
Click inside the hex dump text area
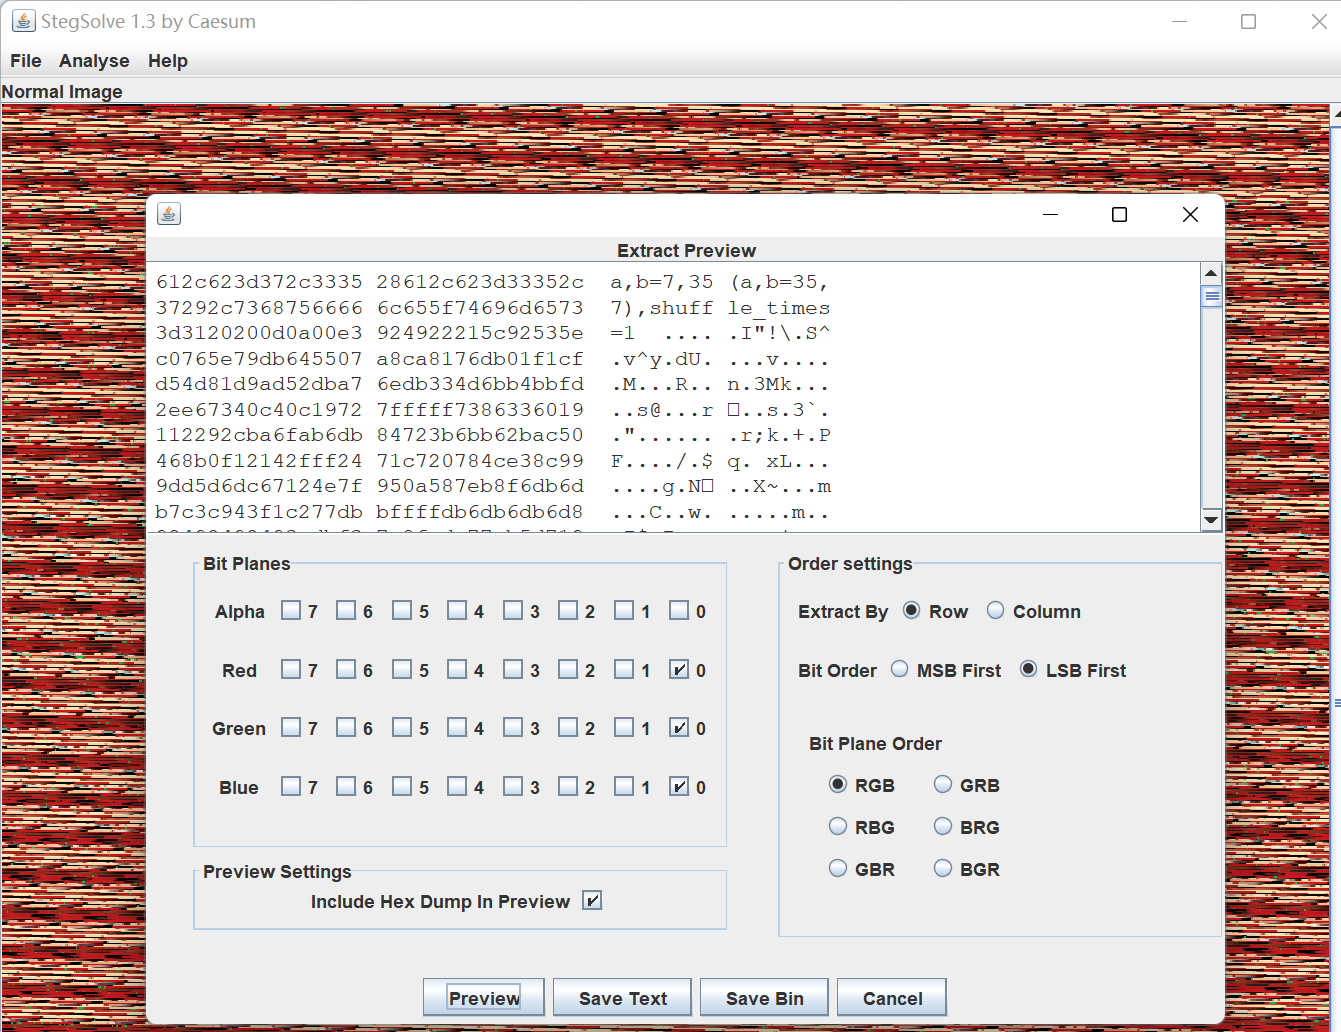click(673, 397)
